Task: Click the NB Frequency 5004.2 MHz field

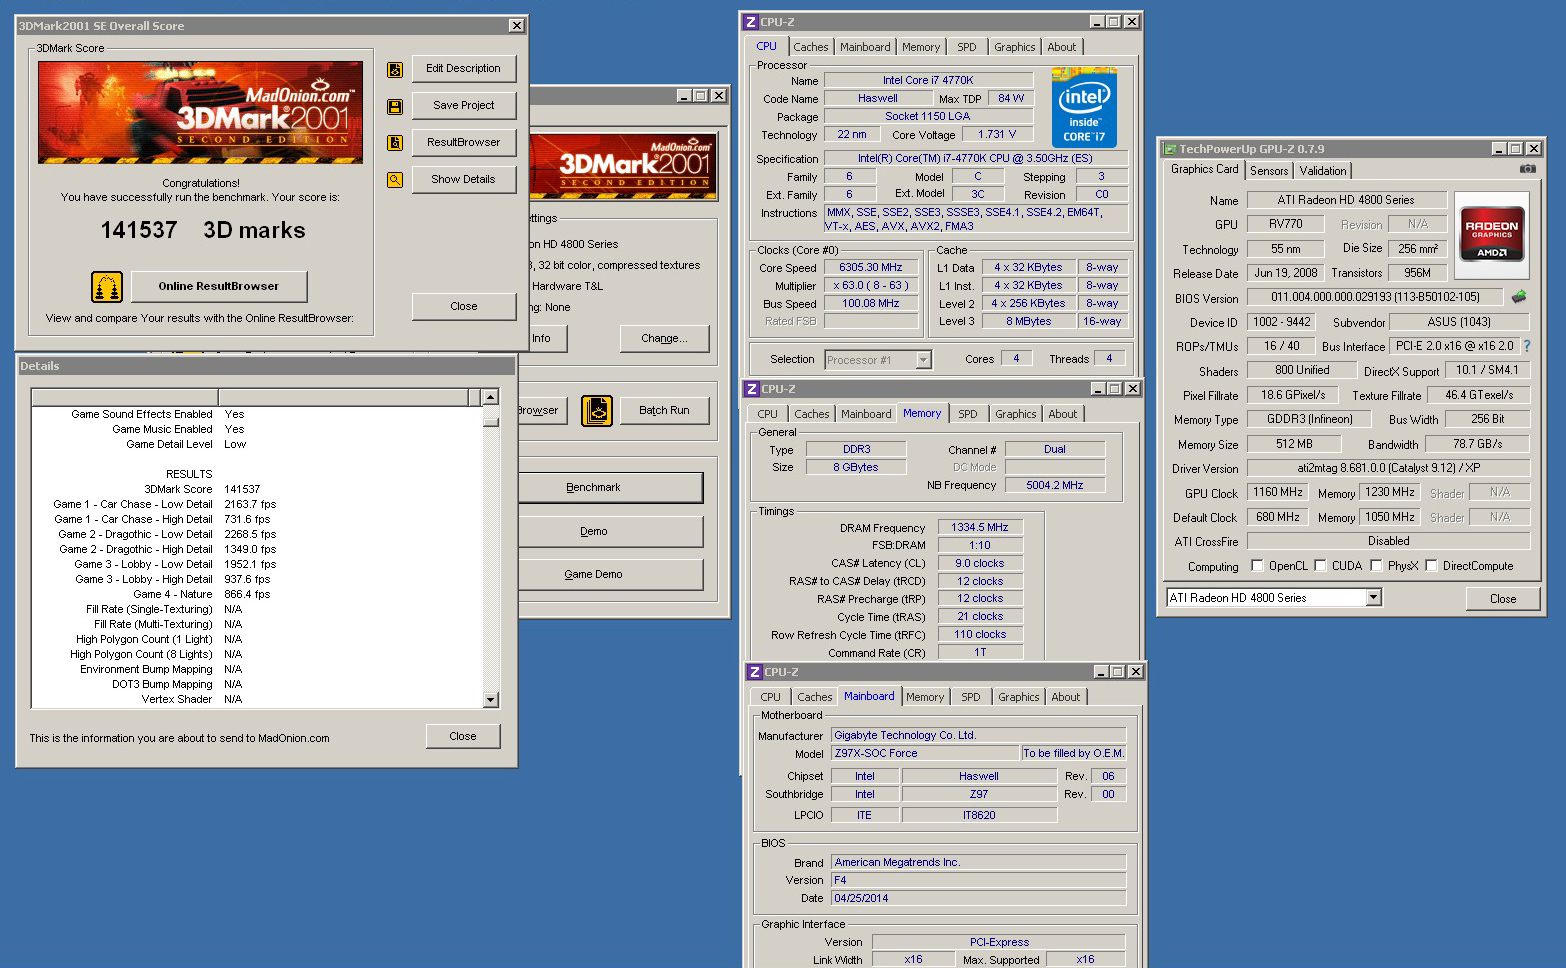Action: coord(1055,485)
